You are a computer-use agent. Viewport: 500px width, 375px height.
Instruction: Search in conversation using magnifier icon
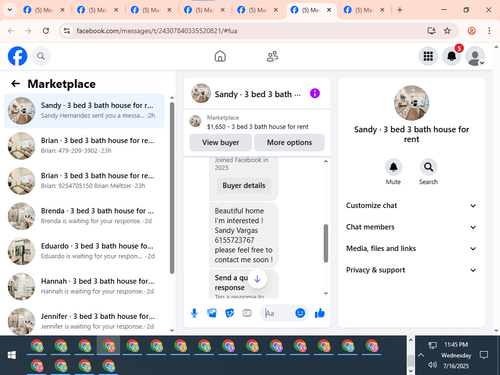428,167
